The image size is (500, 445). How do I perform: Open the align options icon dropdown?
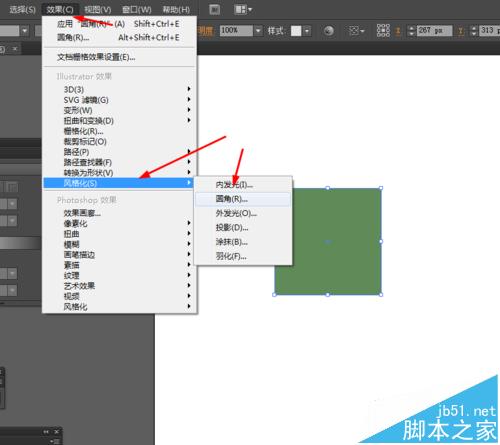(356, 31)
